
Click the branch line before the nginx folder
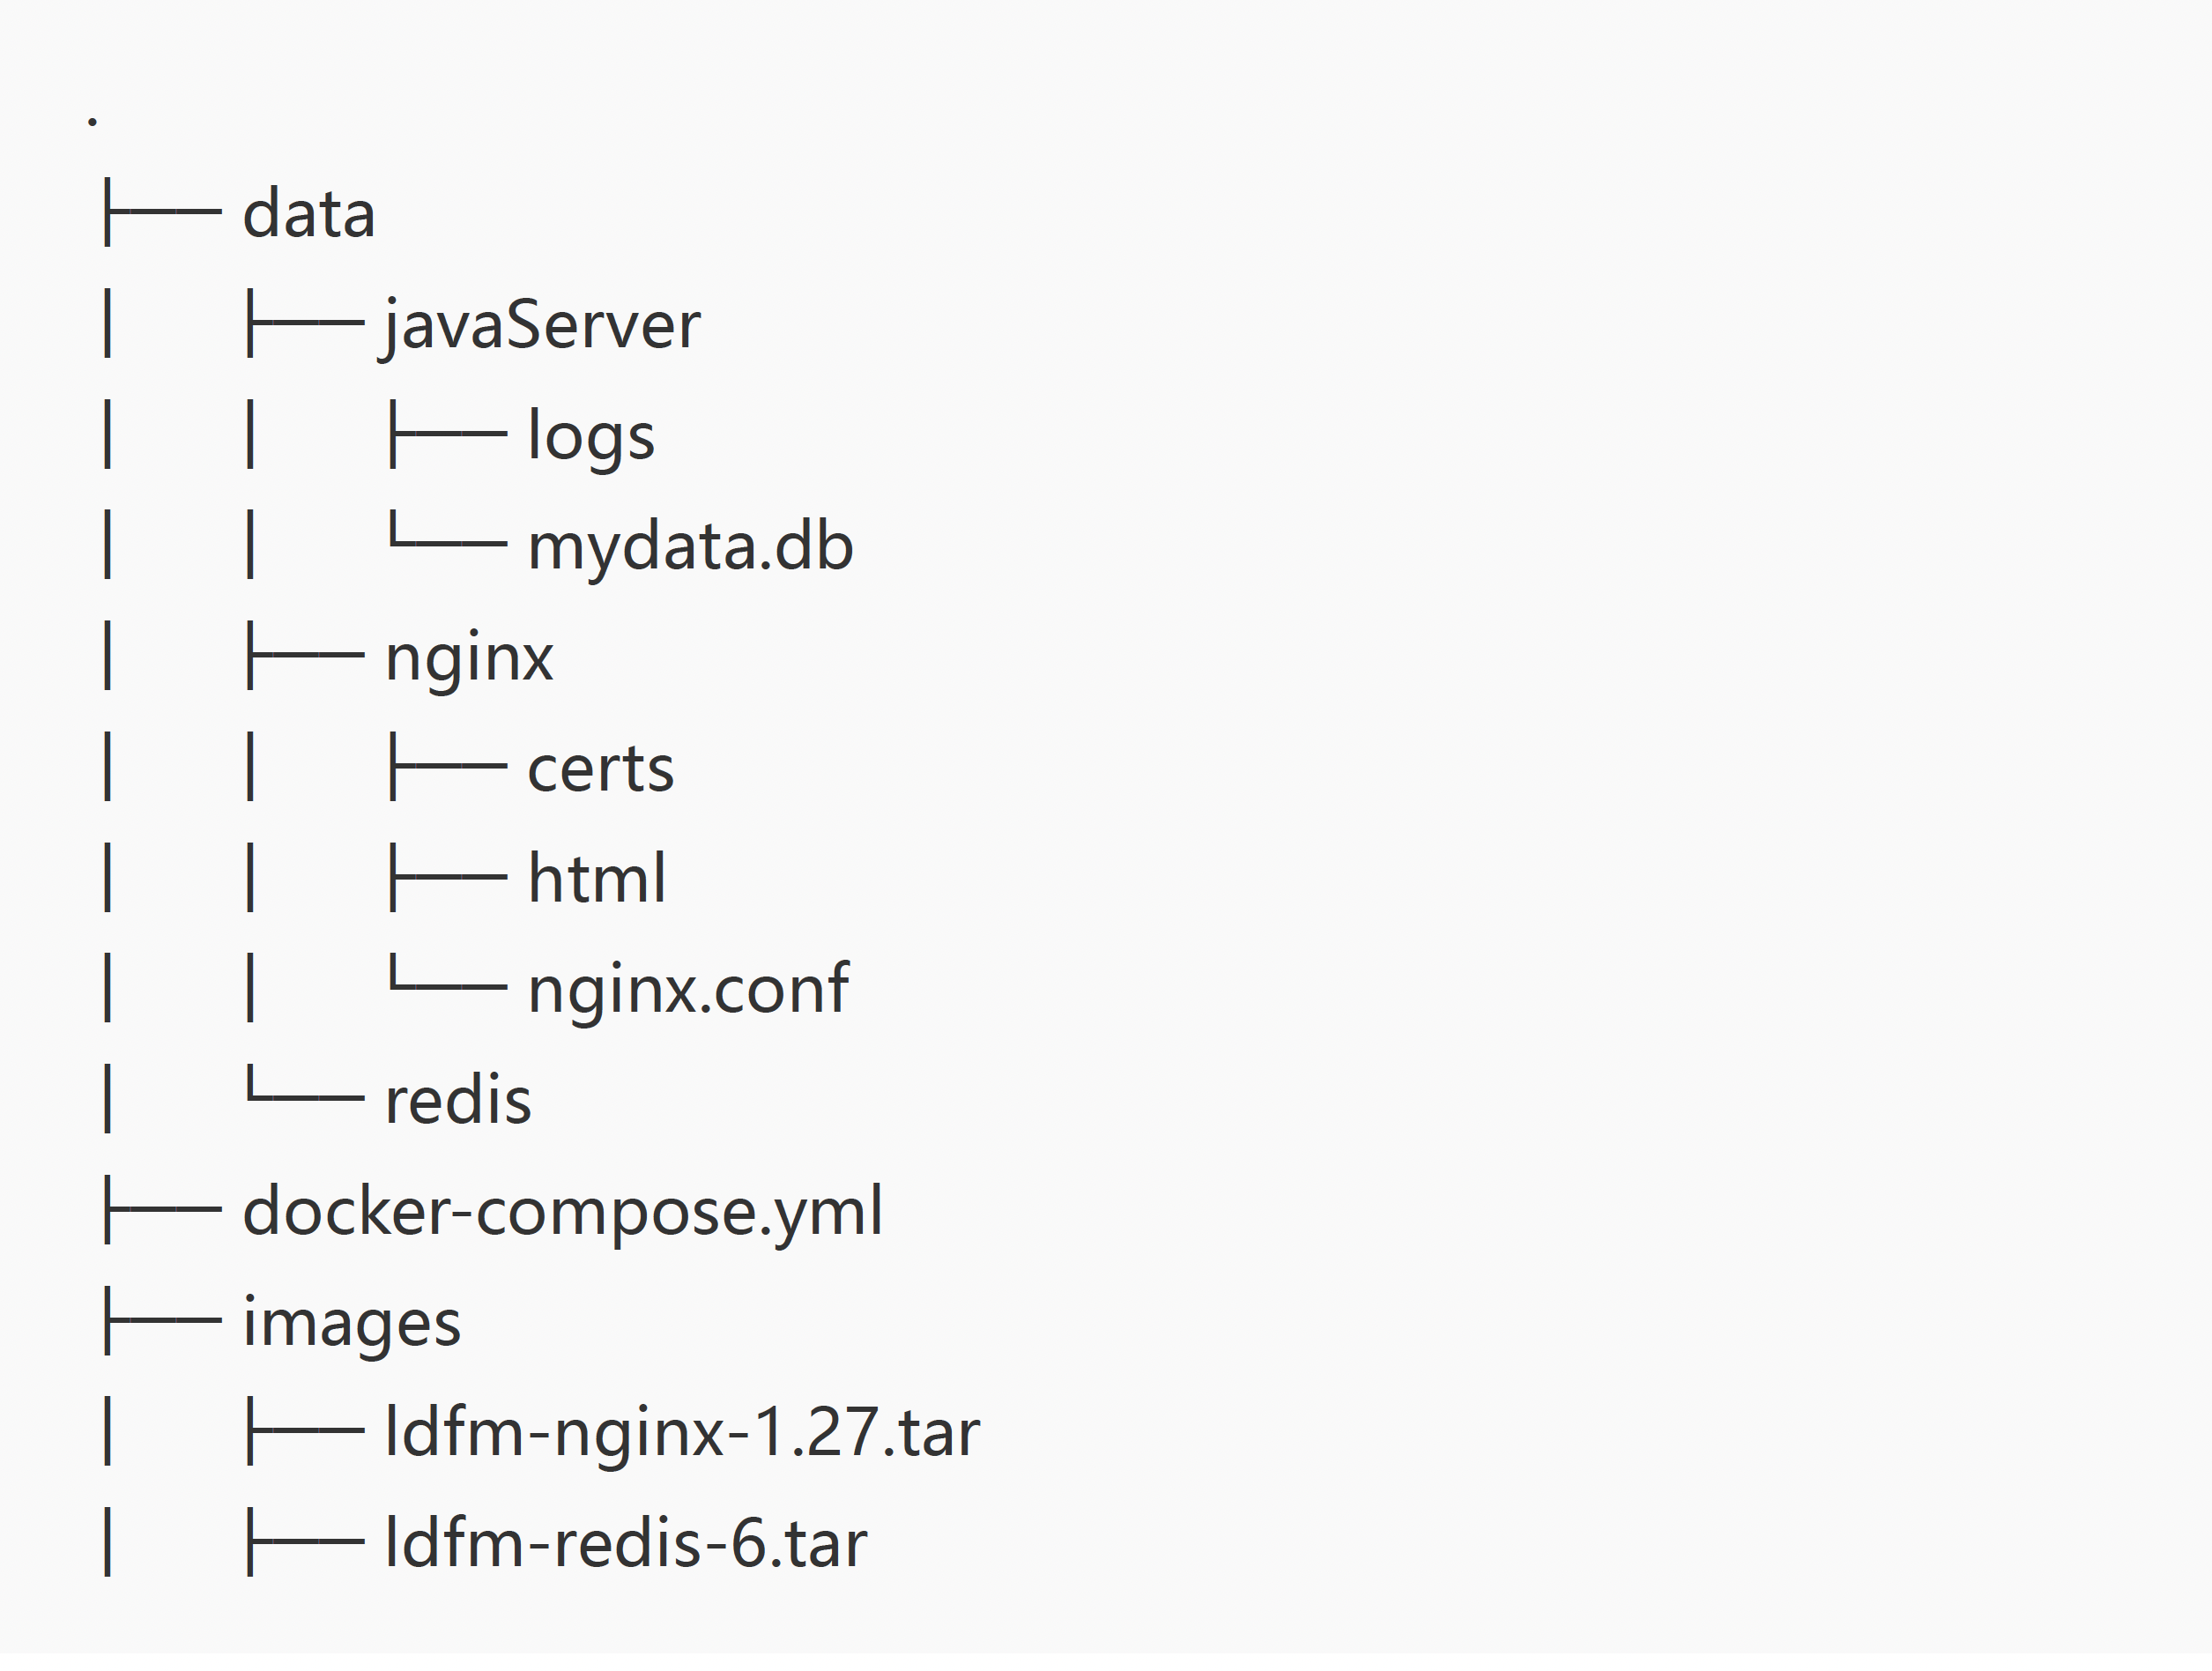click(305, 656)
